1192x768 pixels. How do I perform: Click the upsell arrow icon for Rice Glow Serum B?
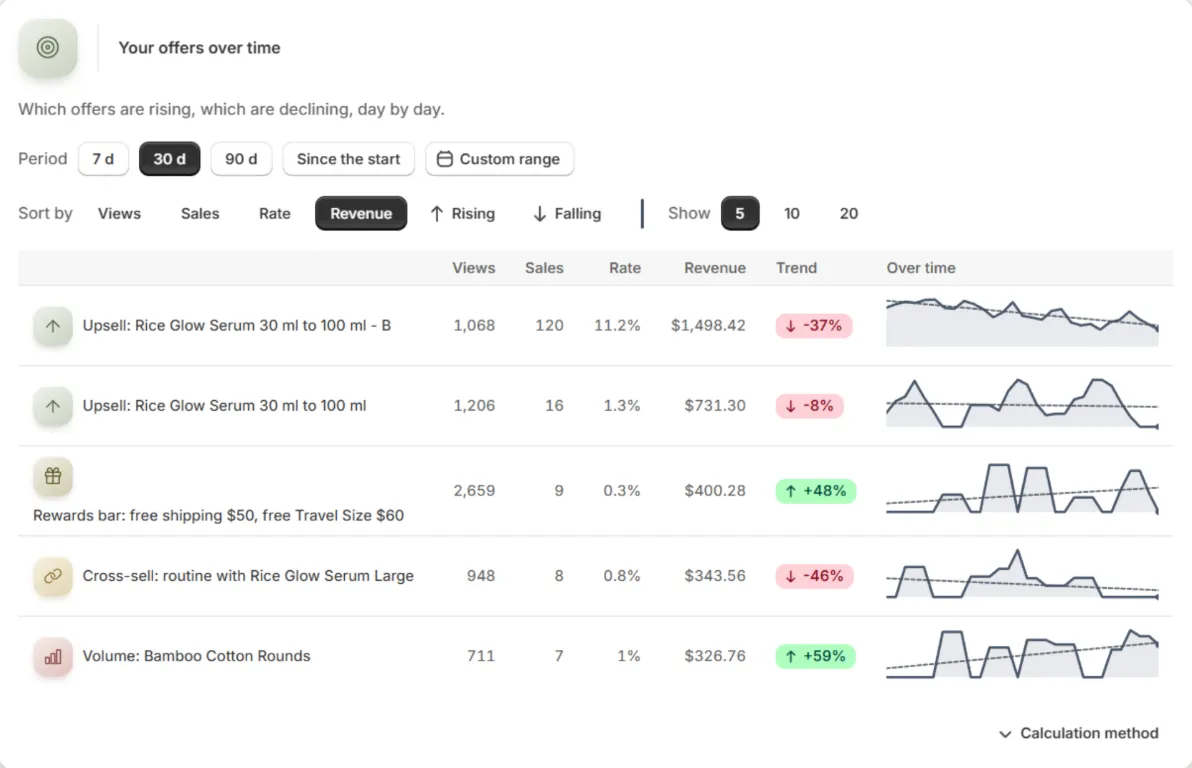click(52, 326)
